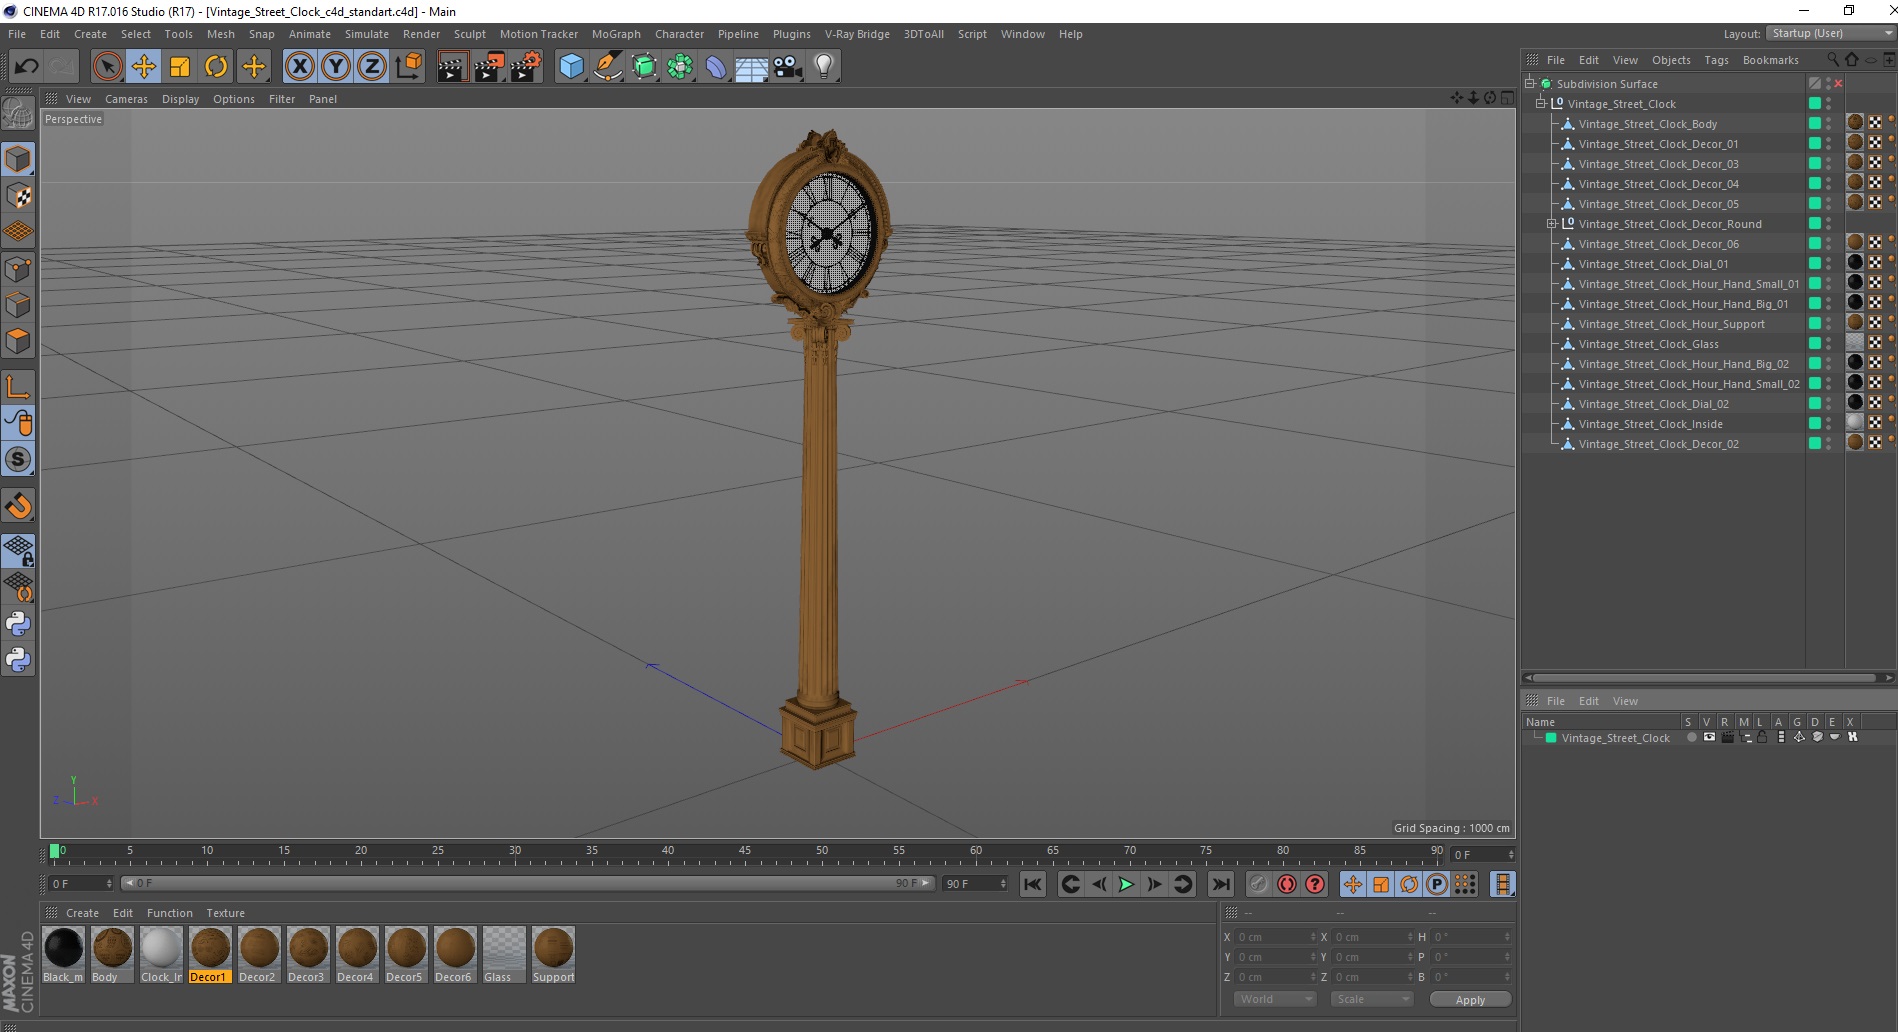
Task: Activate the Move tool
Action: [x=143, y=67]
